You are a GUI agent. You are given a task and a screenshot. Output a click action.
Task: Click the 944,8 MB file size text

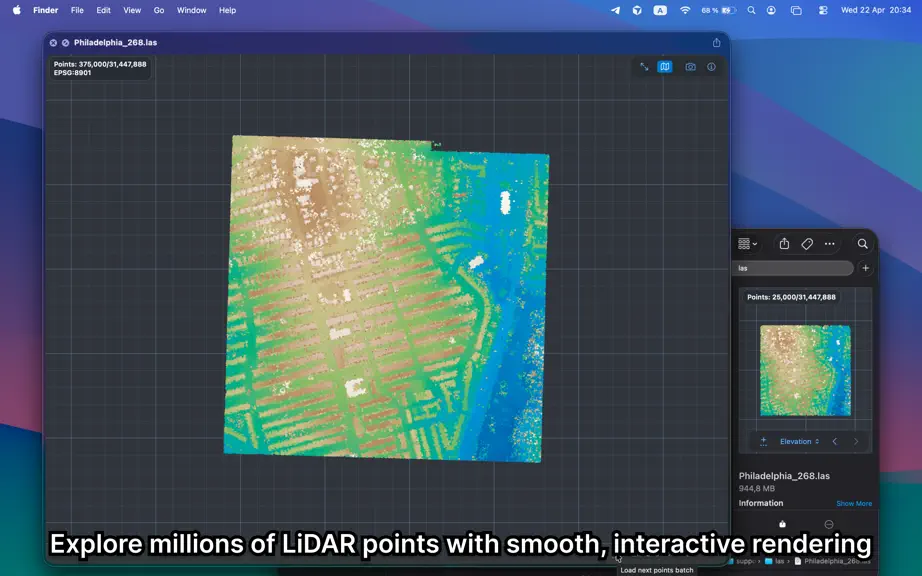(757, 488)
